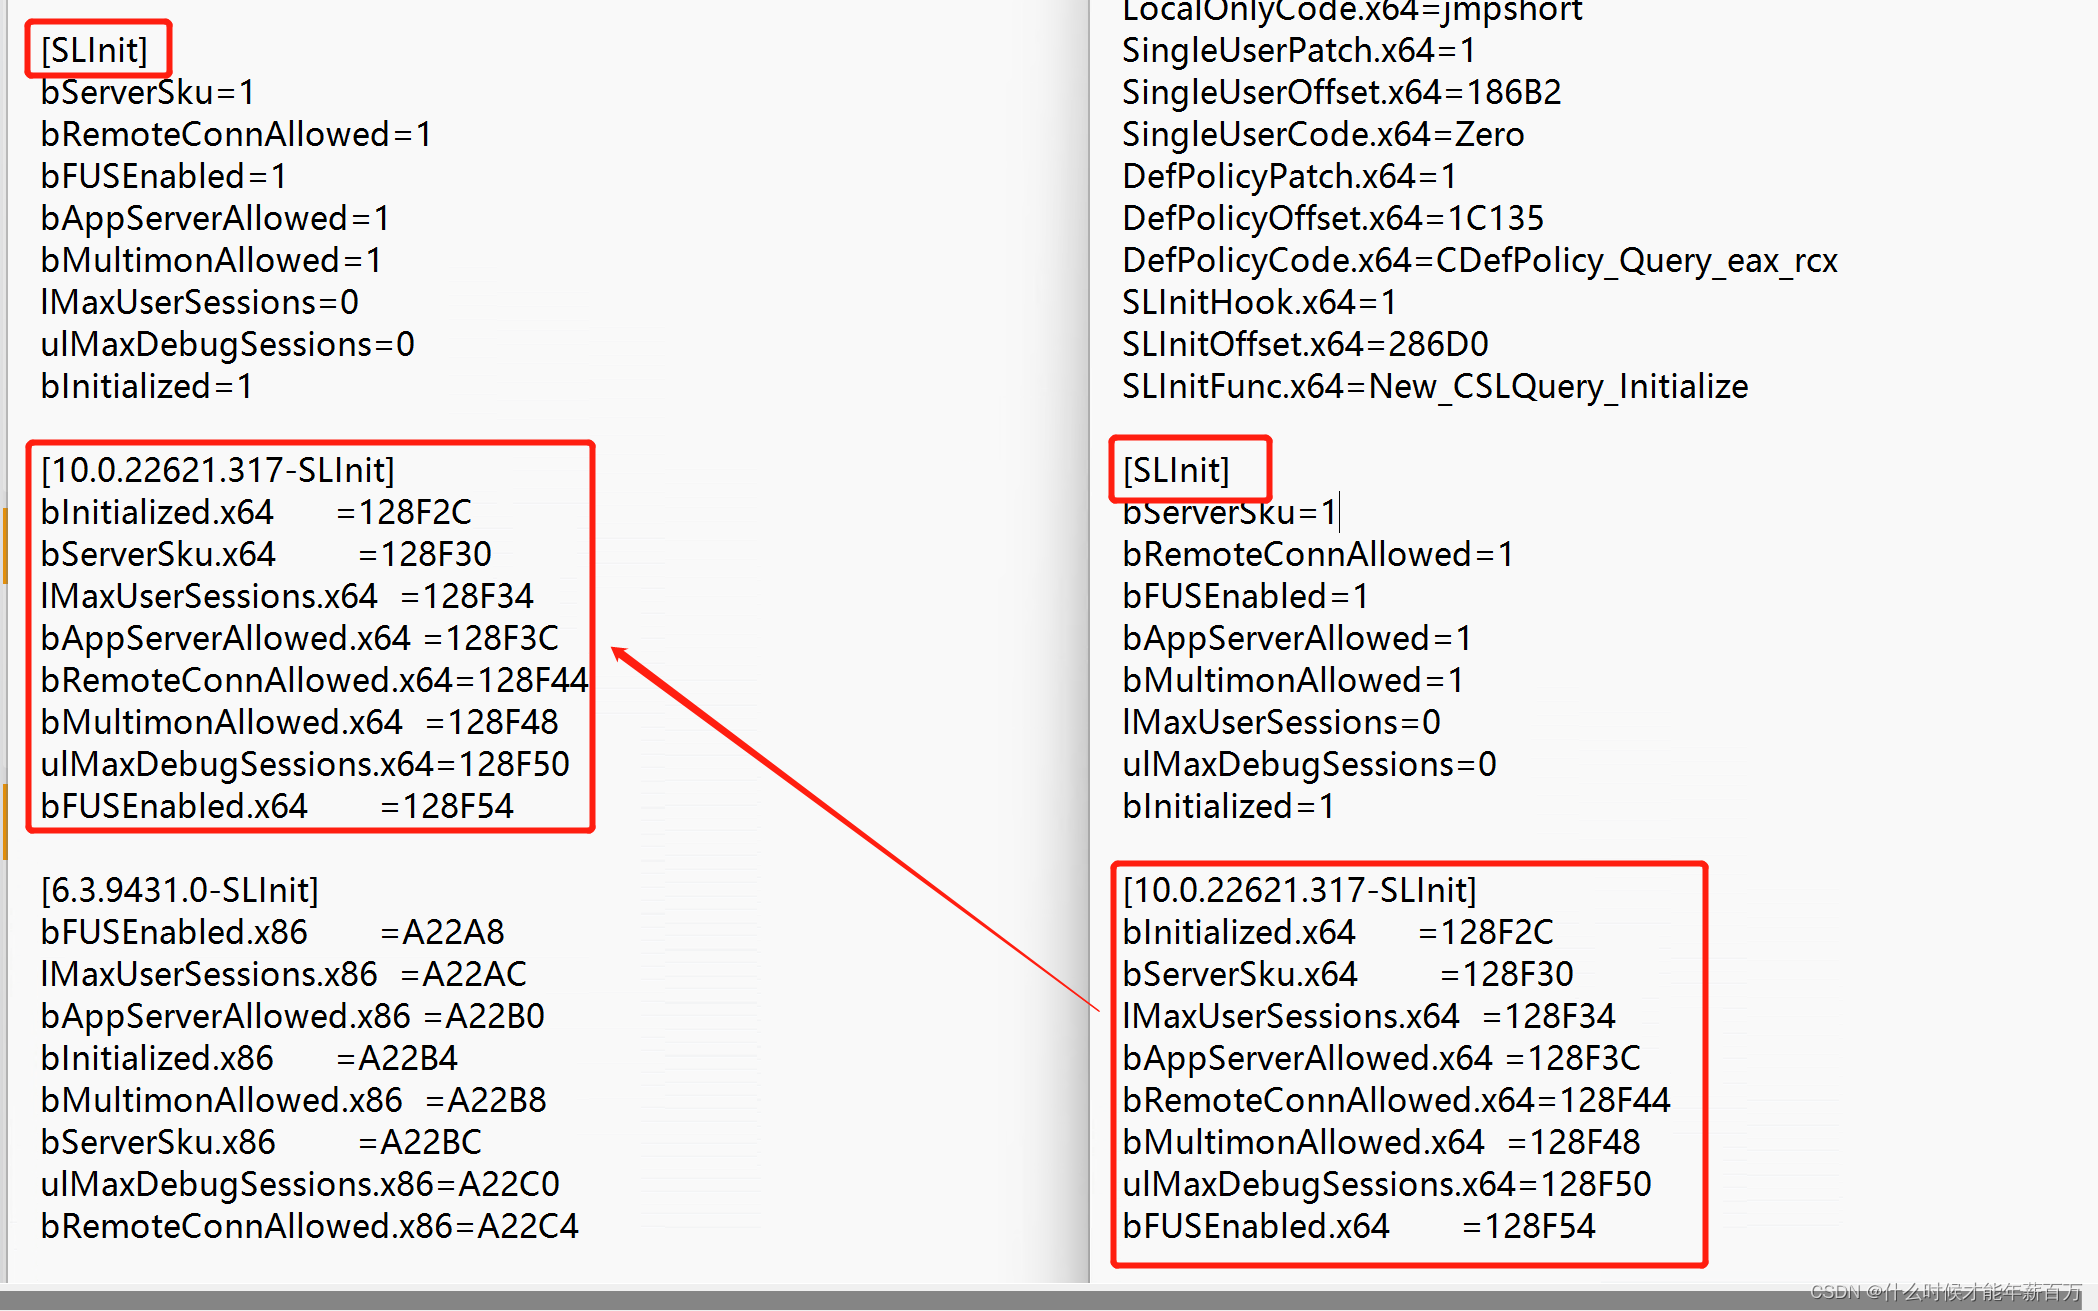Click the bServerSku.x86 =A22BC line
Viewport: 2098px width, 1311px height.
pyautogui.click(x=260, y=1142)
